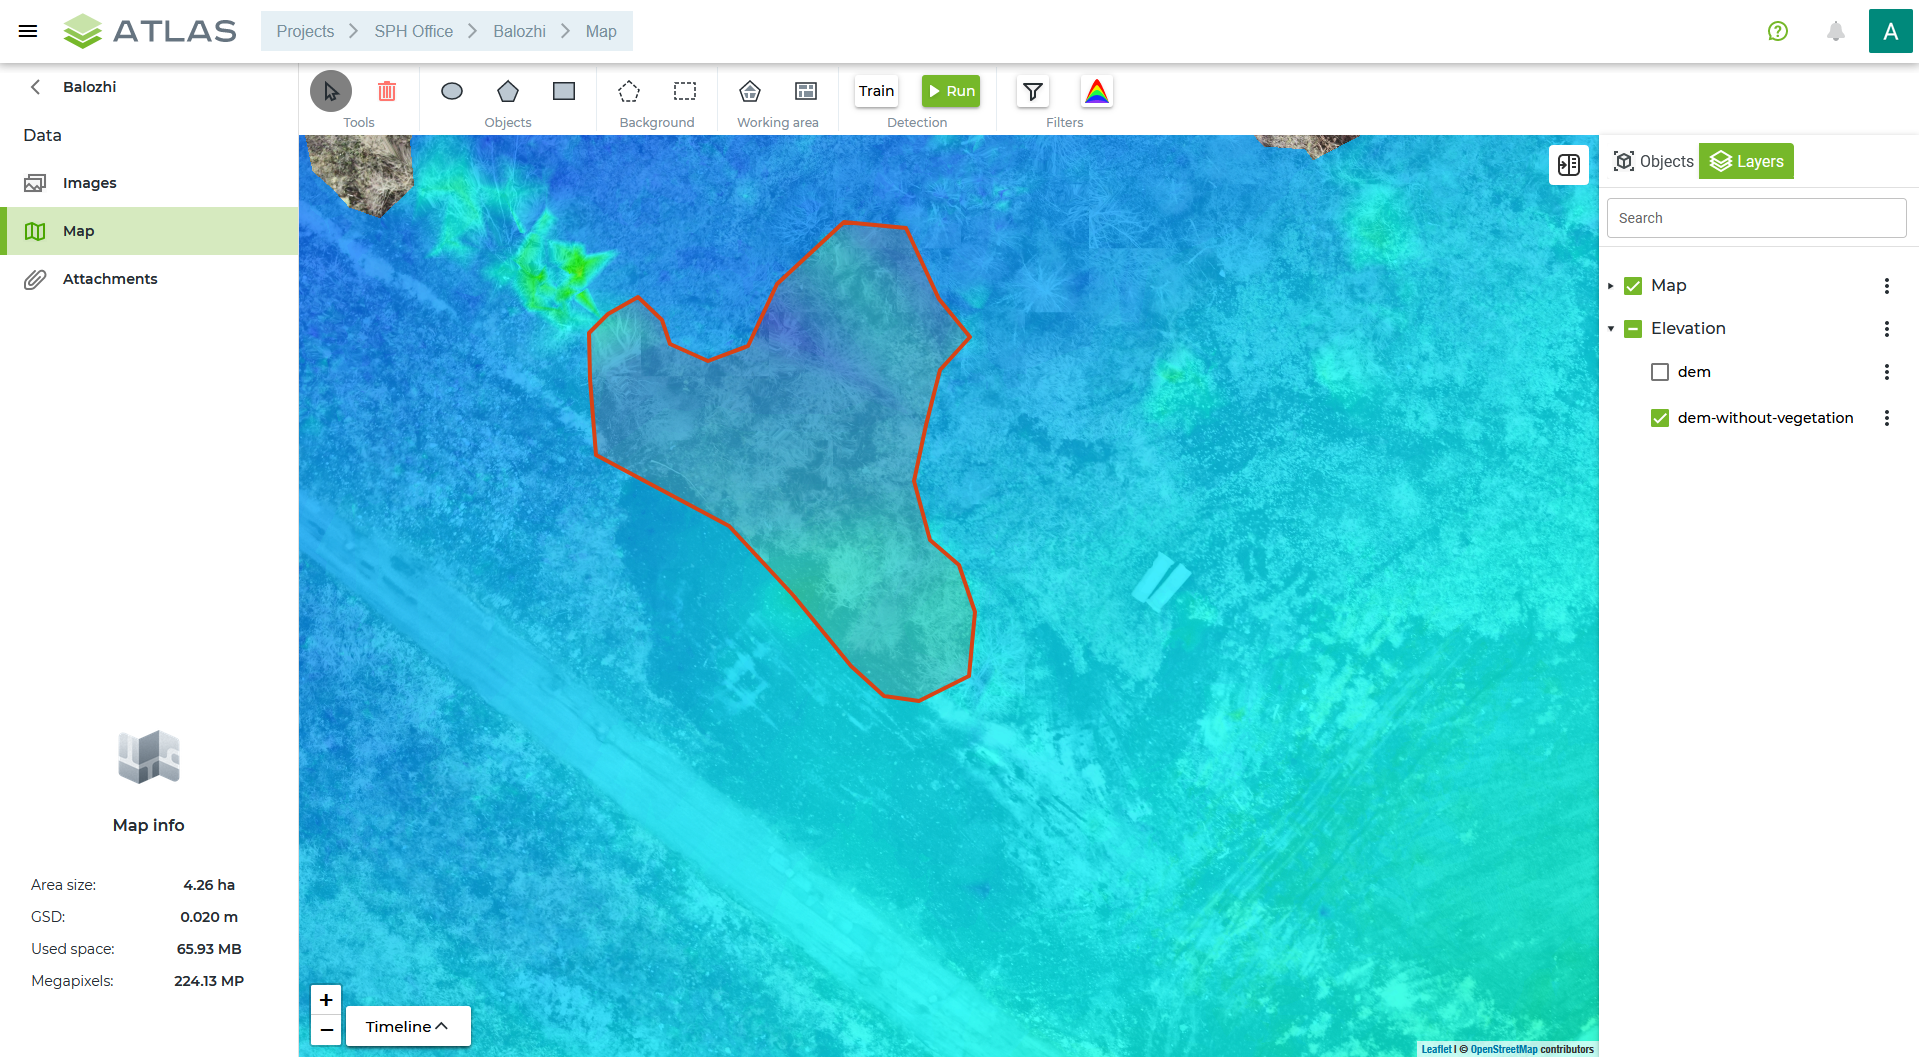Select the rectangle object drawing tool
1919x1057 pixels.
[x=564, y=91]
